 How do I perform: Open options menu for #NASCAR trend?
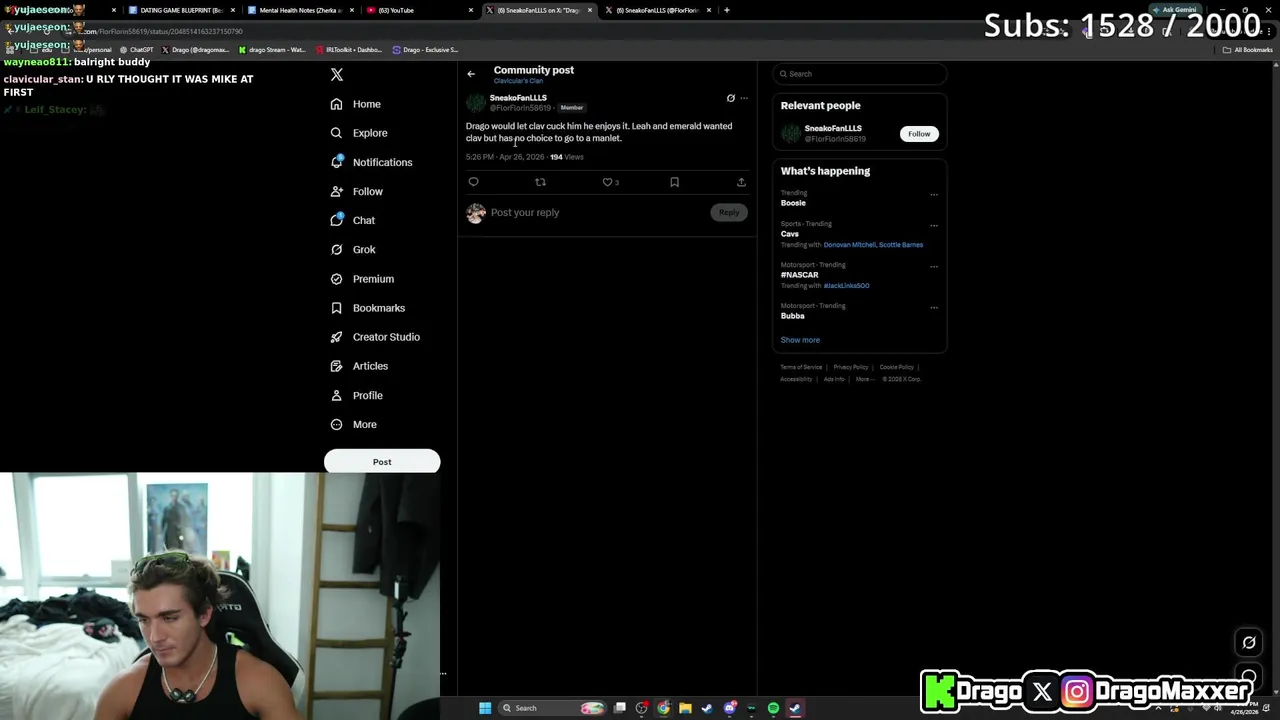click(934, 266)
